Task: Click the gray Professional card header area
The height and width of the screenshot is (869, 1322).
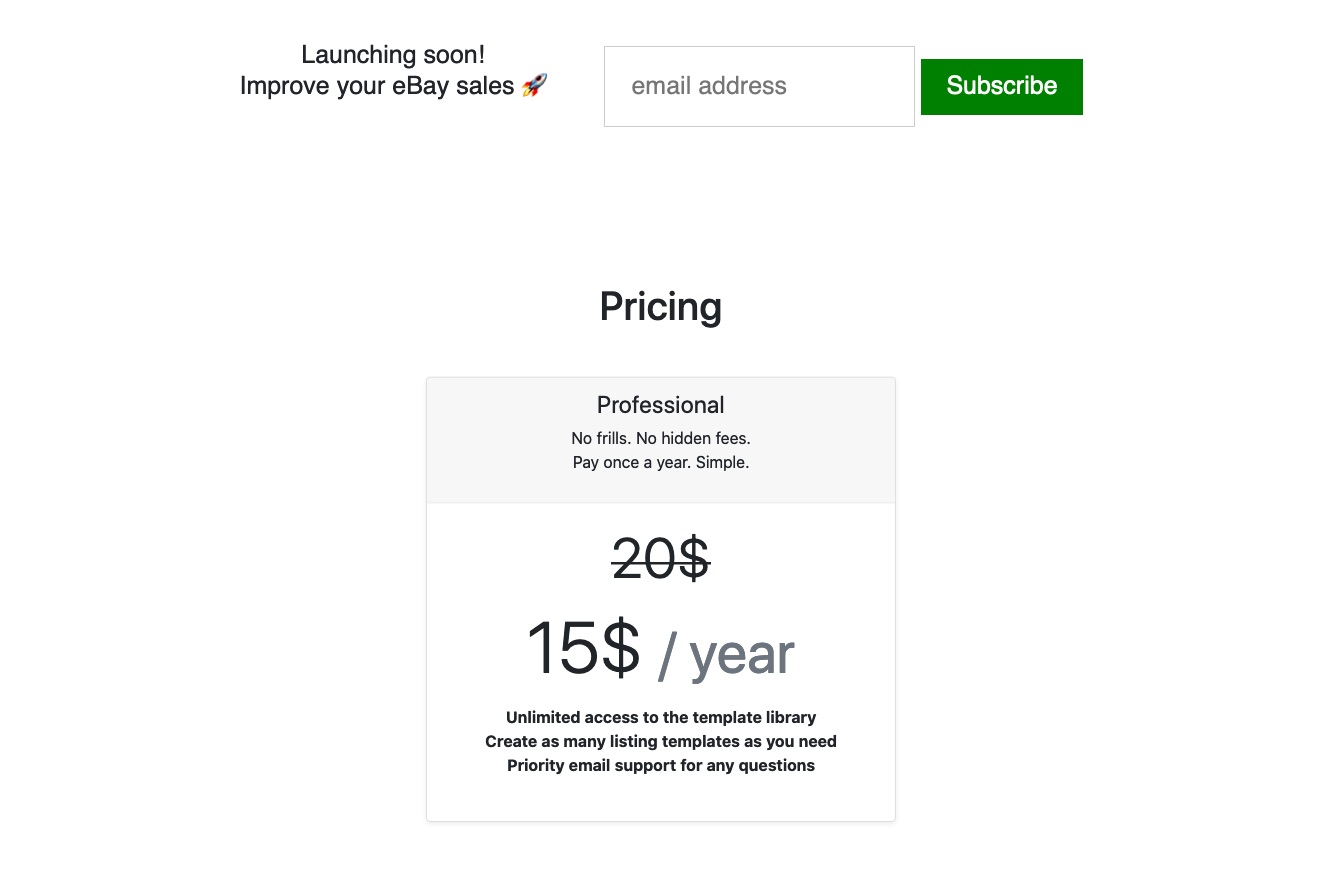Action: (x=661, y=440)
